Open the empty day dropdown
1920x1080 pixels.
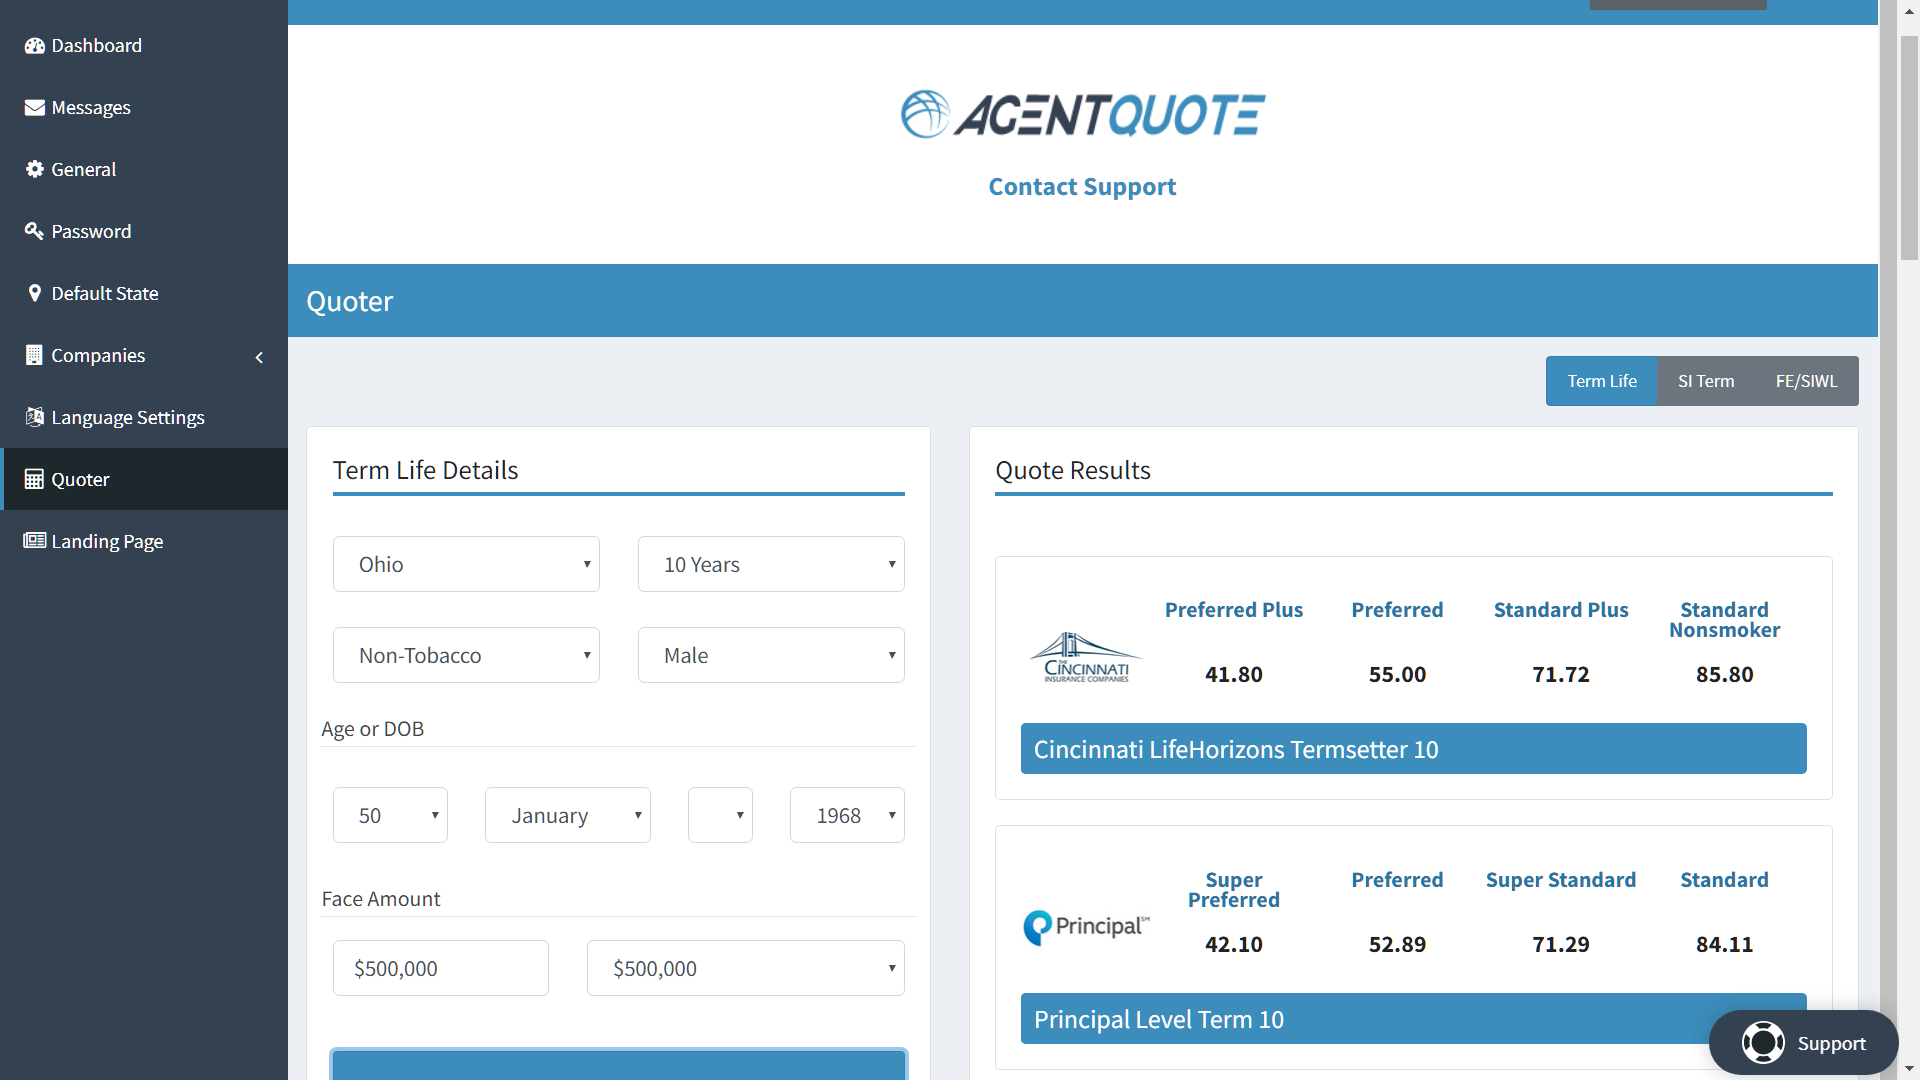tap(720, 816)
